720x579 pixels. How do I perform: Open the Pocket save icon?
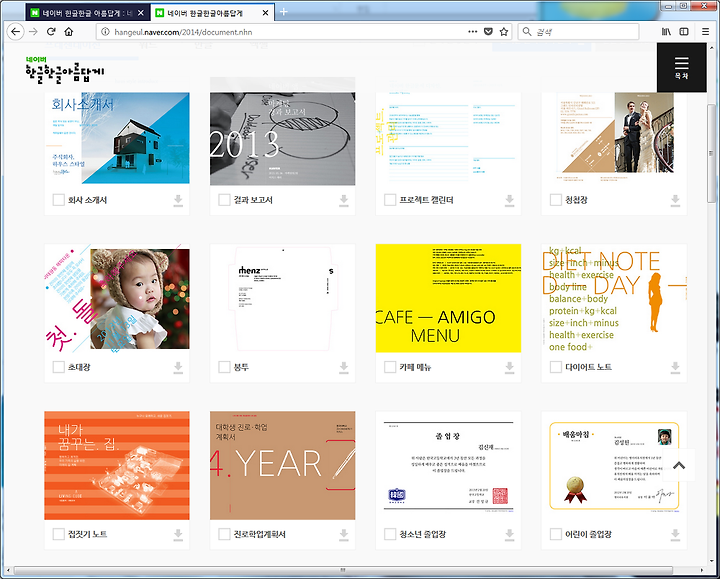click(x=489, y=32)
